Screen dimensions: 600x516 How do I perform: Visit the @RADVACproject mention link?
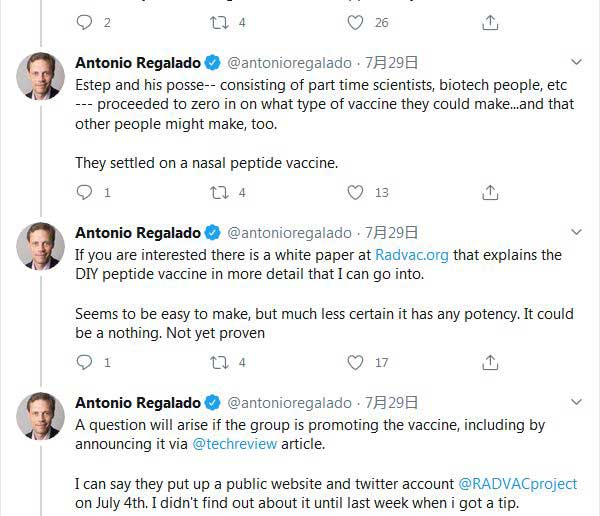click(517, 483)
